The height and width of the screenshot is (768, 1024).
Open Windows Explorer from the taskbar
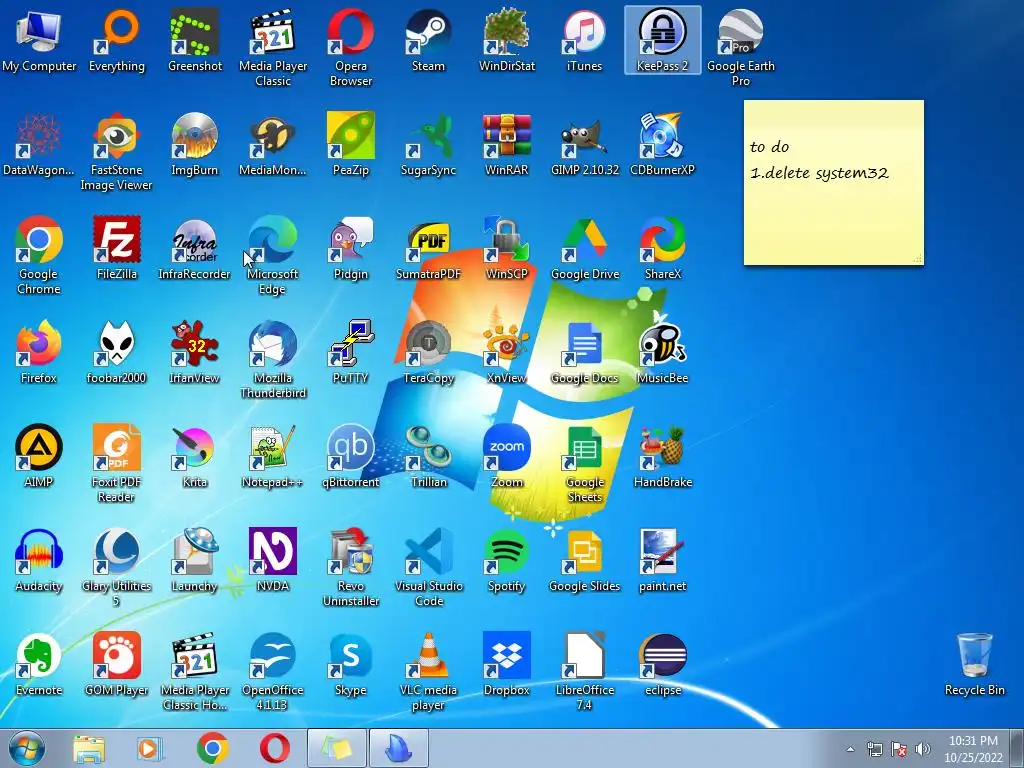pos(89,748)
